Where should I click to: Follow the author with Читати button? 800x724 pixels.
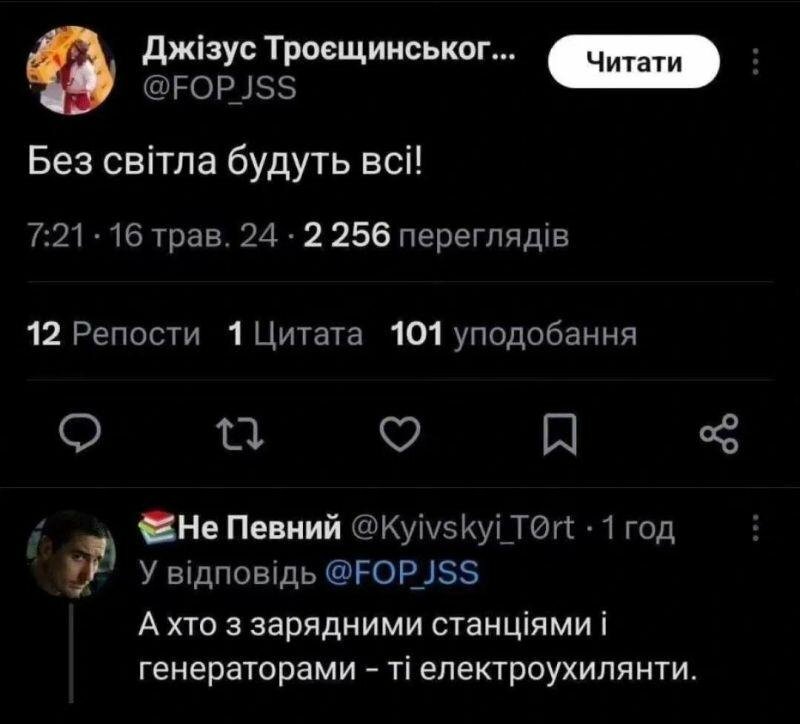coord(634,62)
